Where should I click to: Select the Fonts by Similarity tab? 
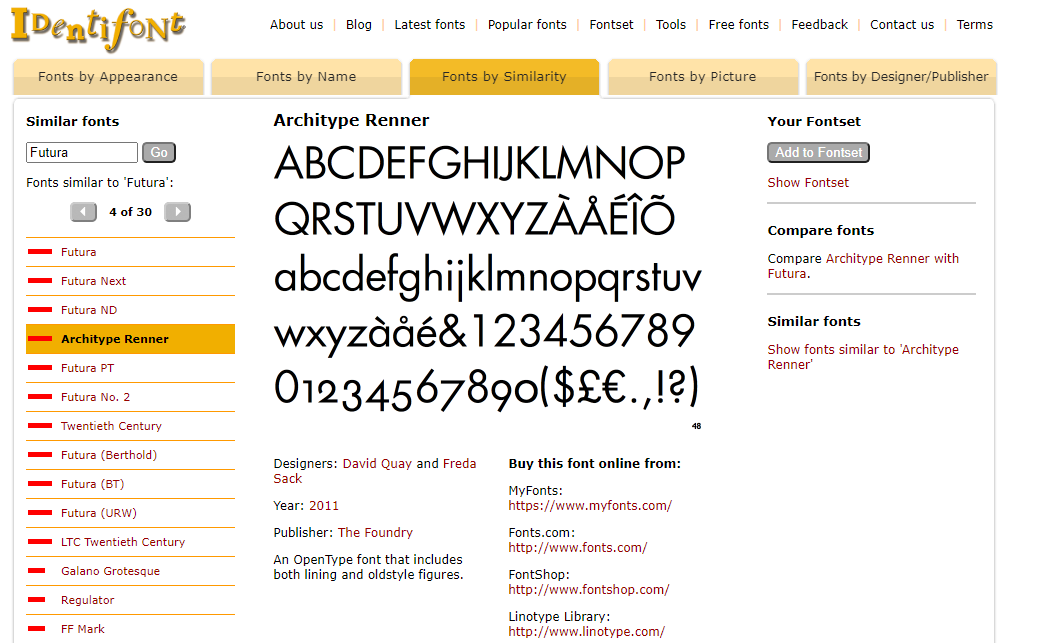[x=505, y=77]
